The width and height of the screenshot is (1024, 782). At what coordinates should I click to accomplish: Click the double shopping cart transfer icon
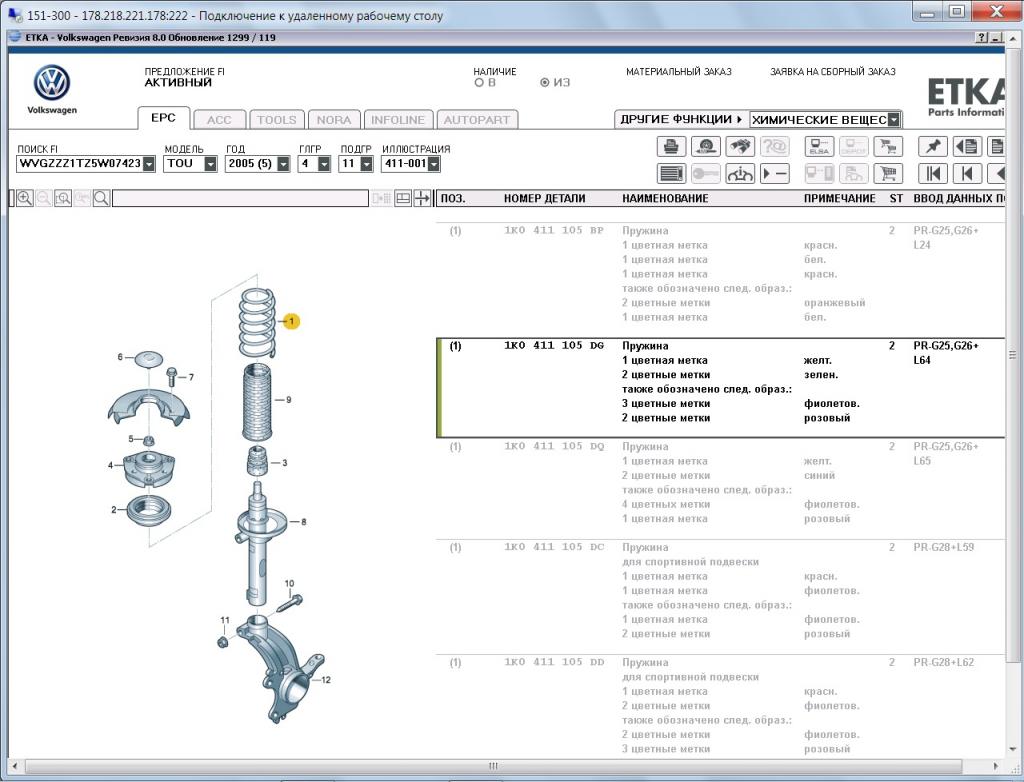888,146
